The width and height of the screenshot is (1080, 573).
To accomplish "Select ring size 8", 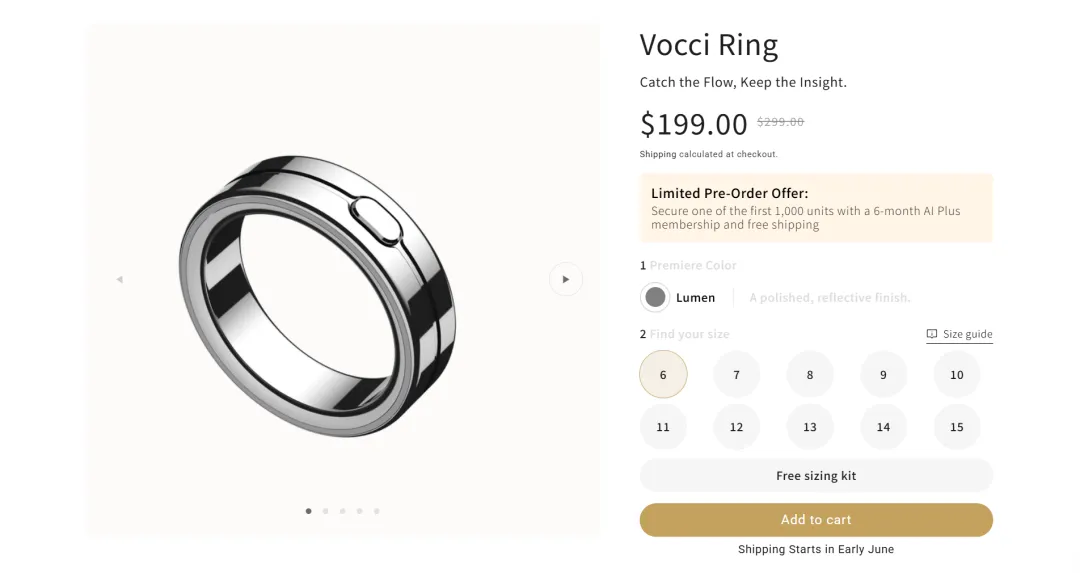I will 810,375.
